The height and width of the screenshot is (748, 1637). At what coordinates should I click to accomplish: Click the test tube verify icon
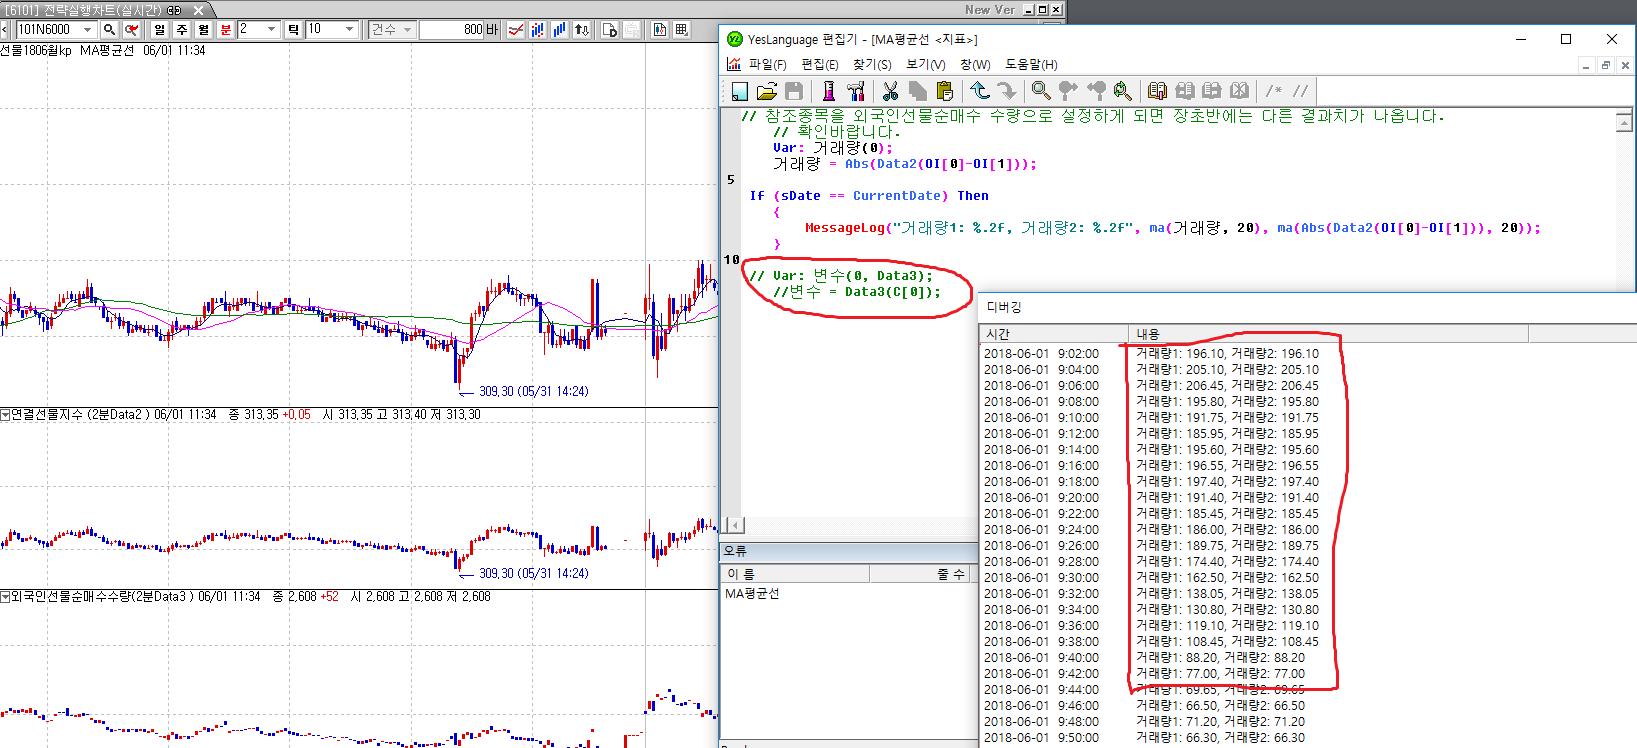[828, 91]
